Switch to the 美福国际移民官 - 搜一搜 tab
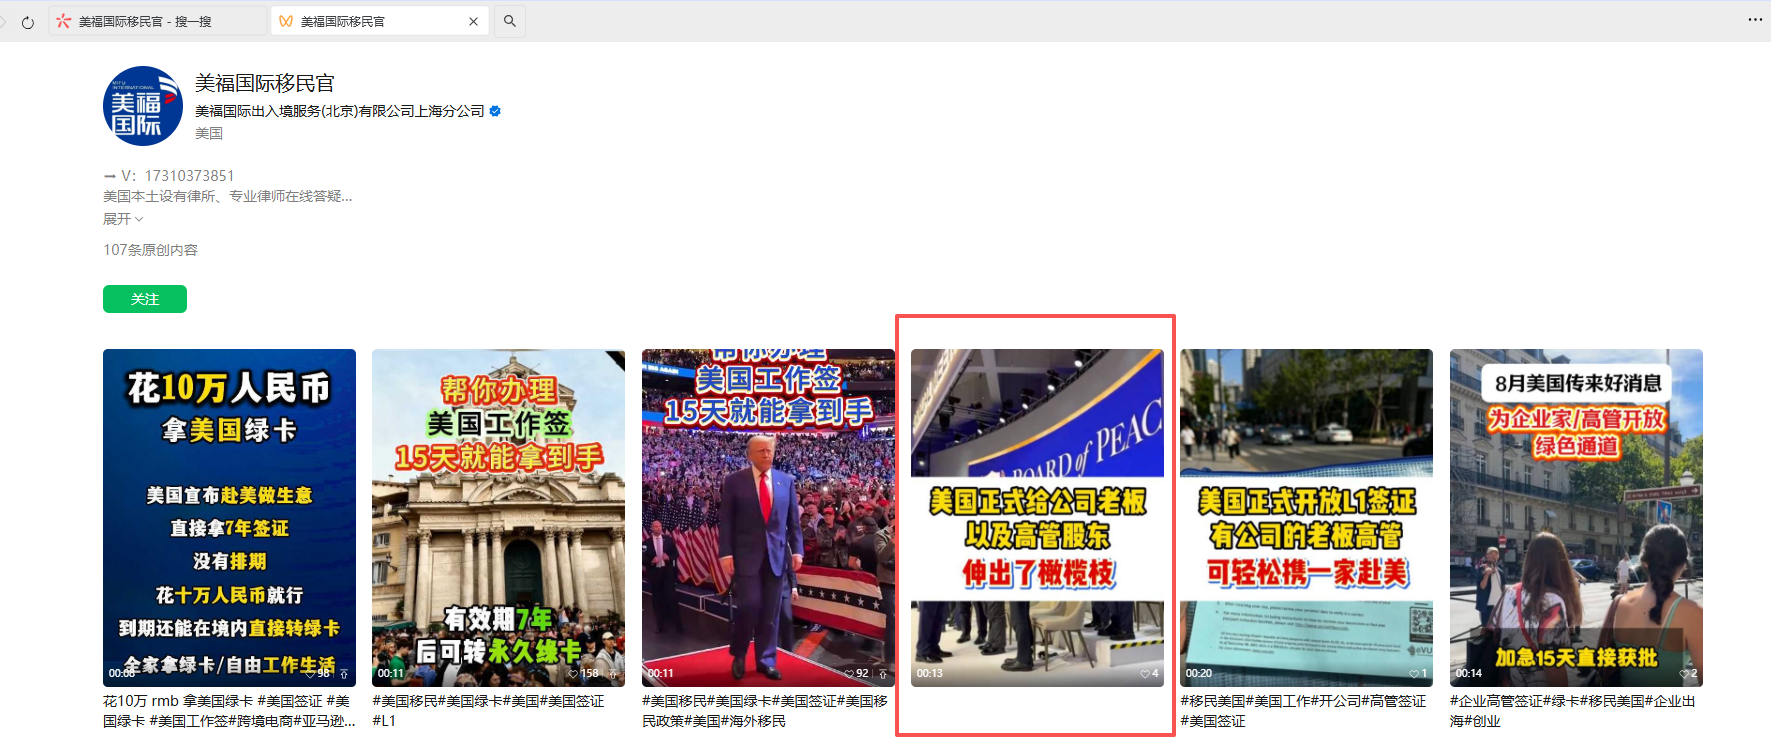Image resolution: width=1771 pixels, height=746 pixels. [157, 21]
